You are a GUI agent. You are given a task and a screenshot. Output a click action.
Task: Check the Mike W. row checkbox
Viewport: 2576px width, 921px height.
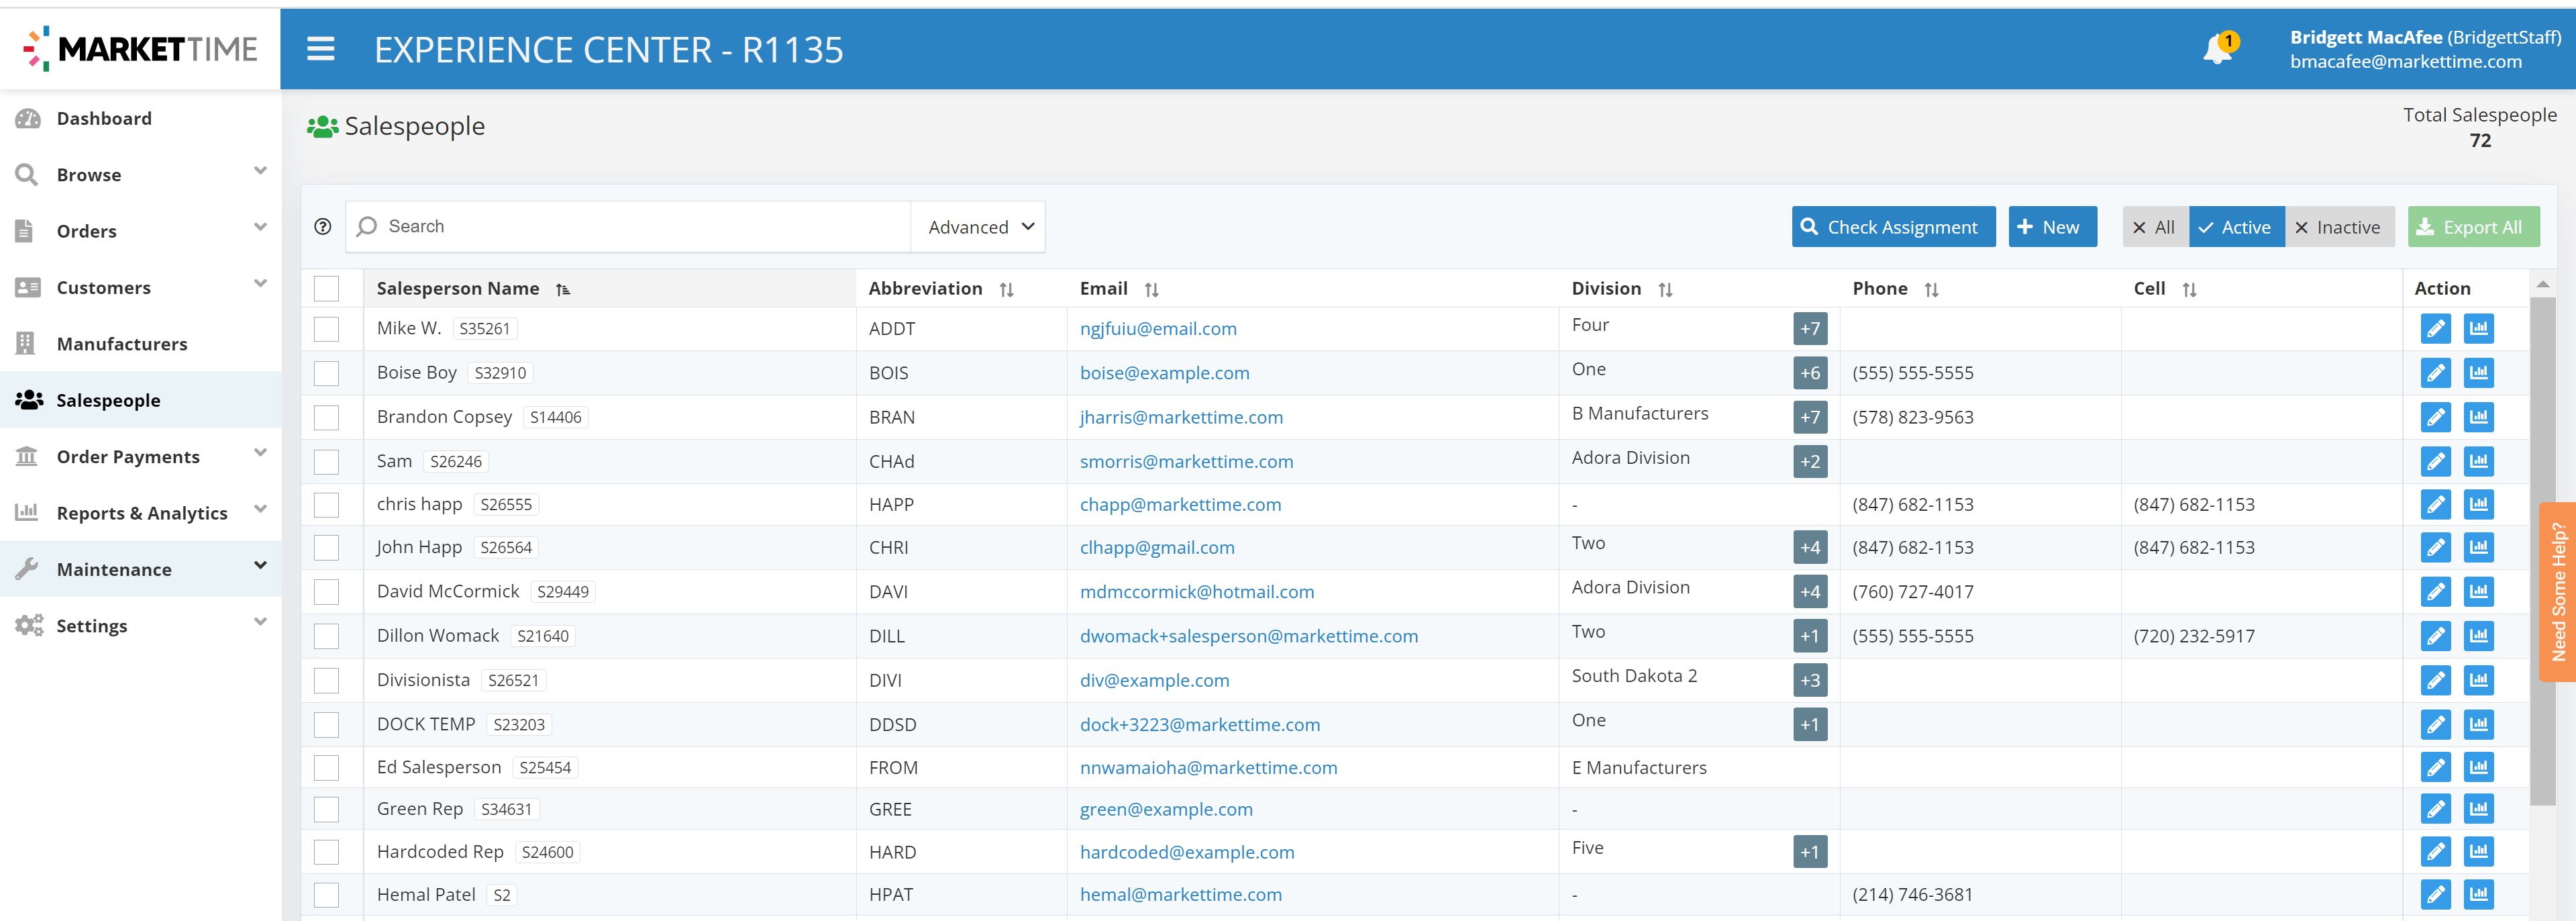[x=326, y=329]
